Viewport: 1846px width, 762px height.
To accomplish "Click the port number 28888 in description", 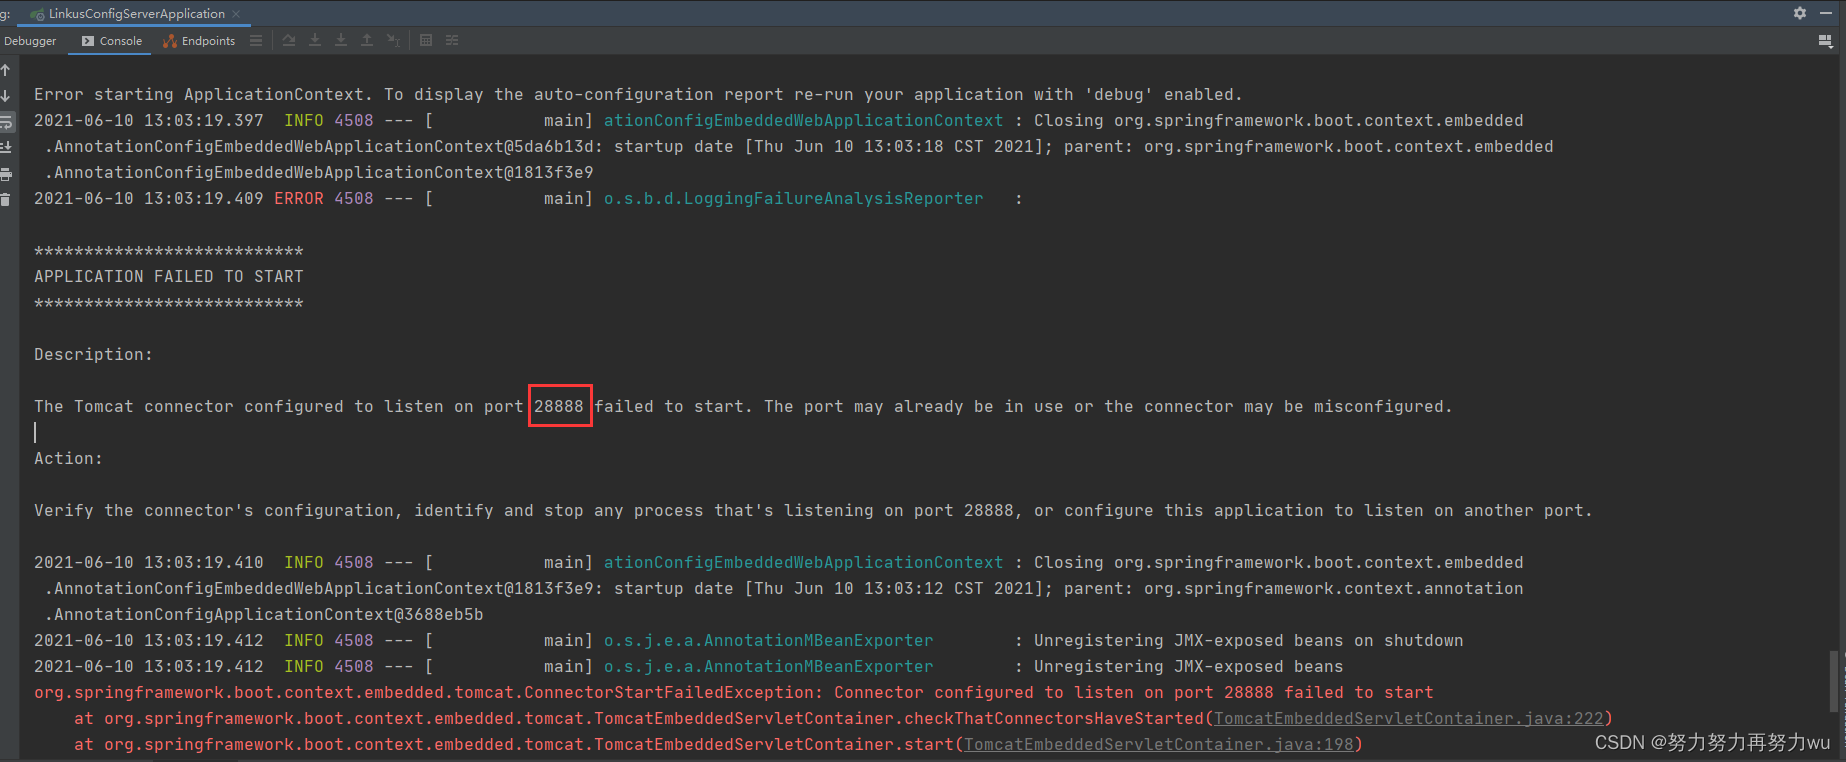I will point(559,406).
